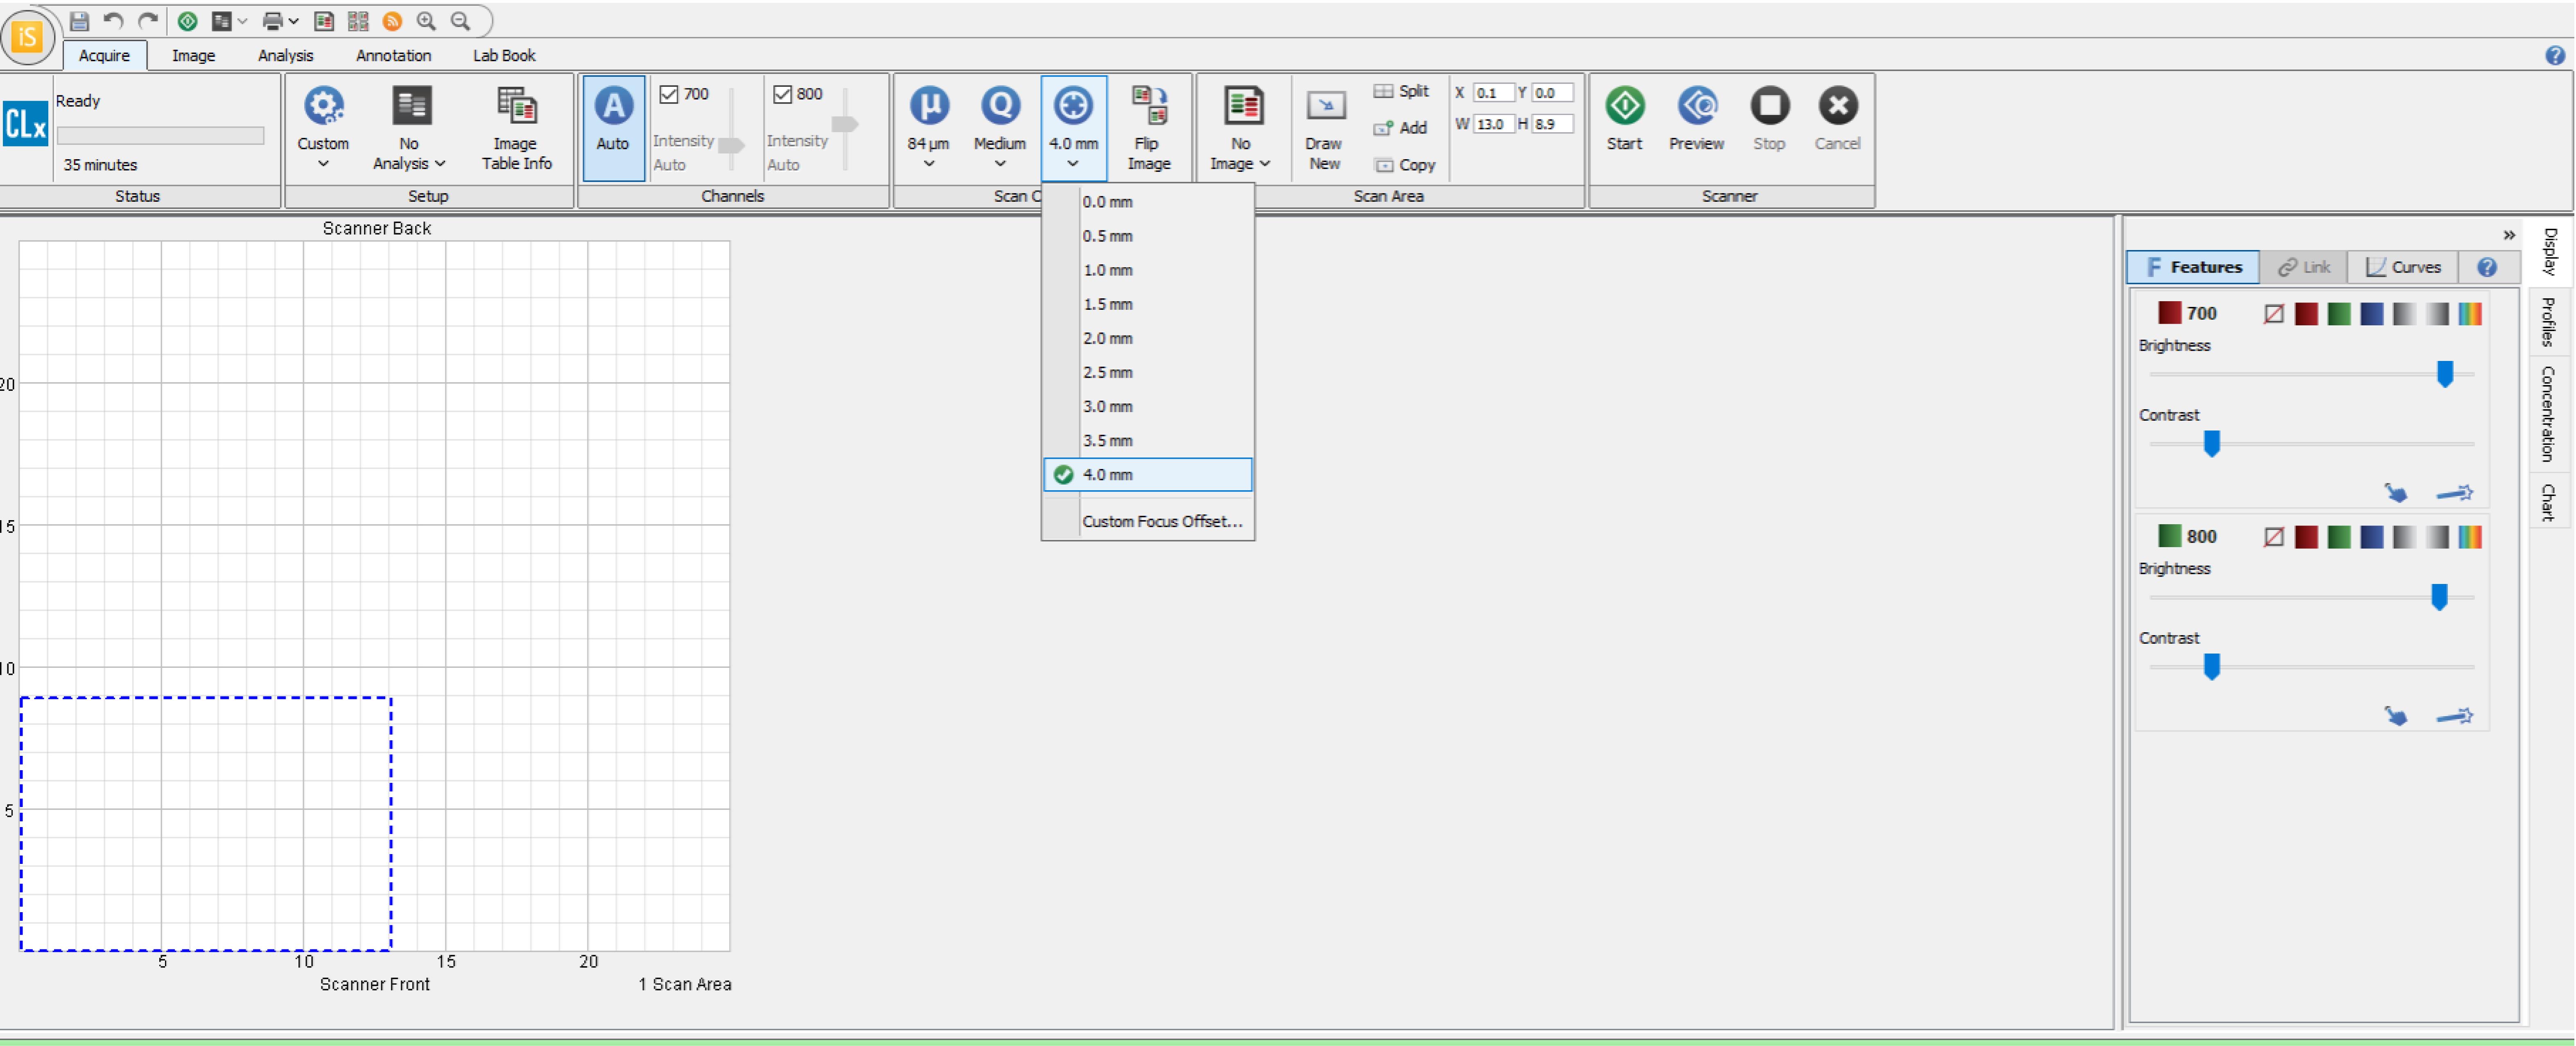This screenshot has height=1046, width=2576.
Task: Click Flip Image in scan controls
Action: [x=1148, y=128]
